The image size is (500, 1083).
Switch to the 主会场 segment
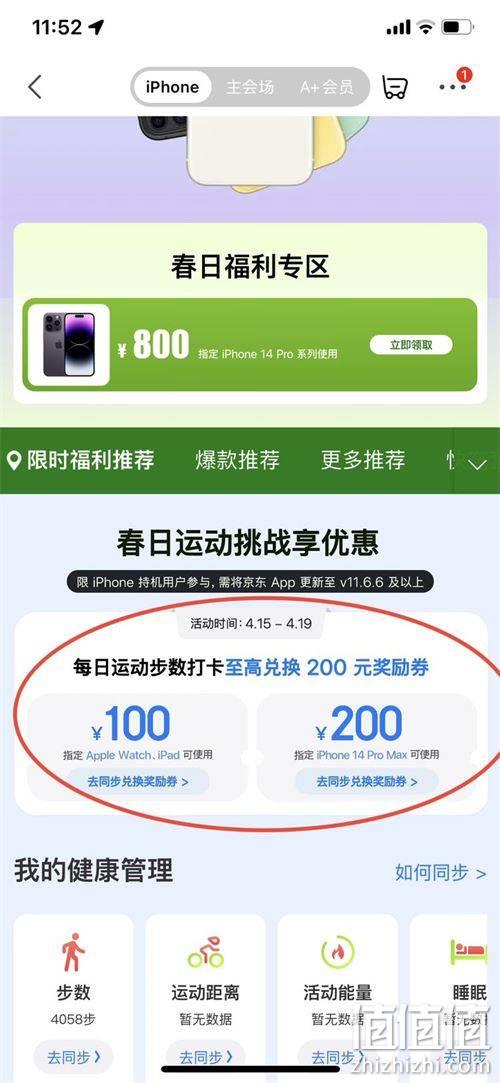pos(250,87)
